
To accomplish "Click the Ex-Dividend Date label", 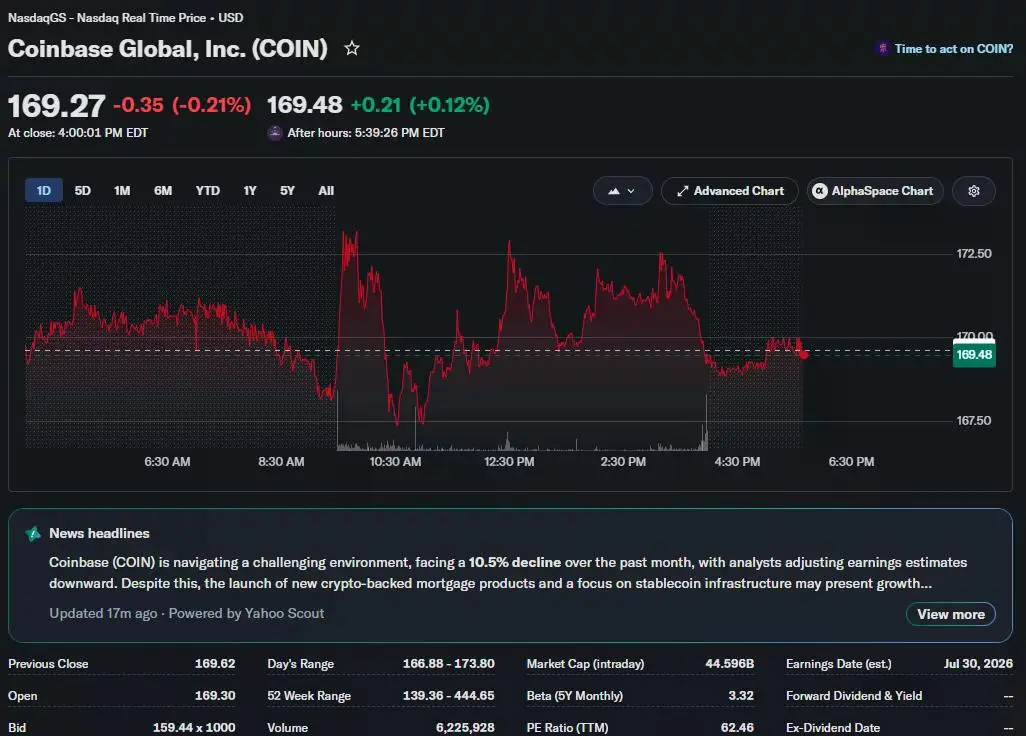I will [833, 727].
